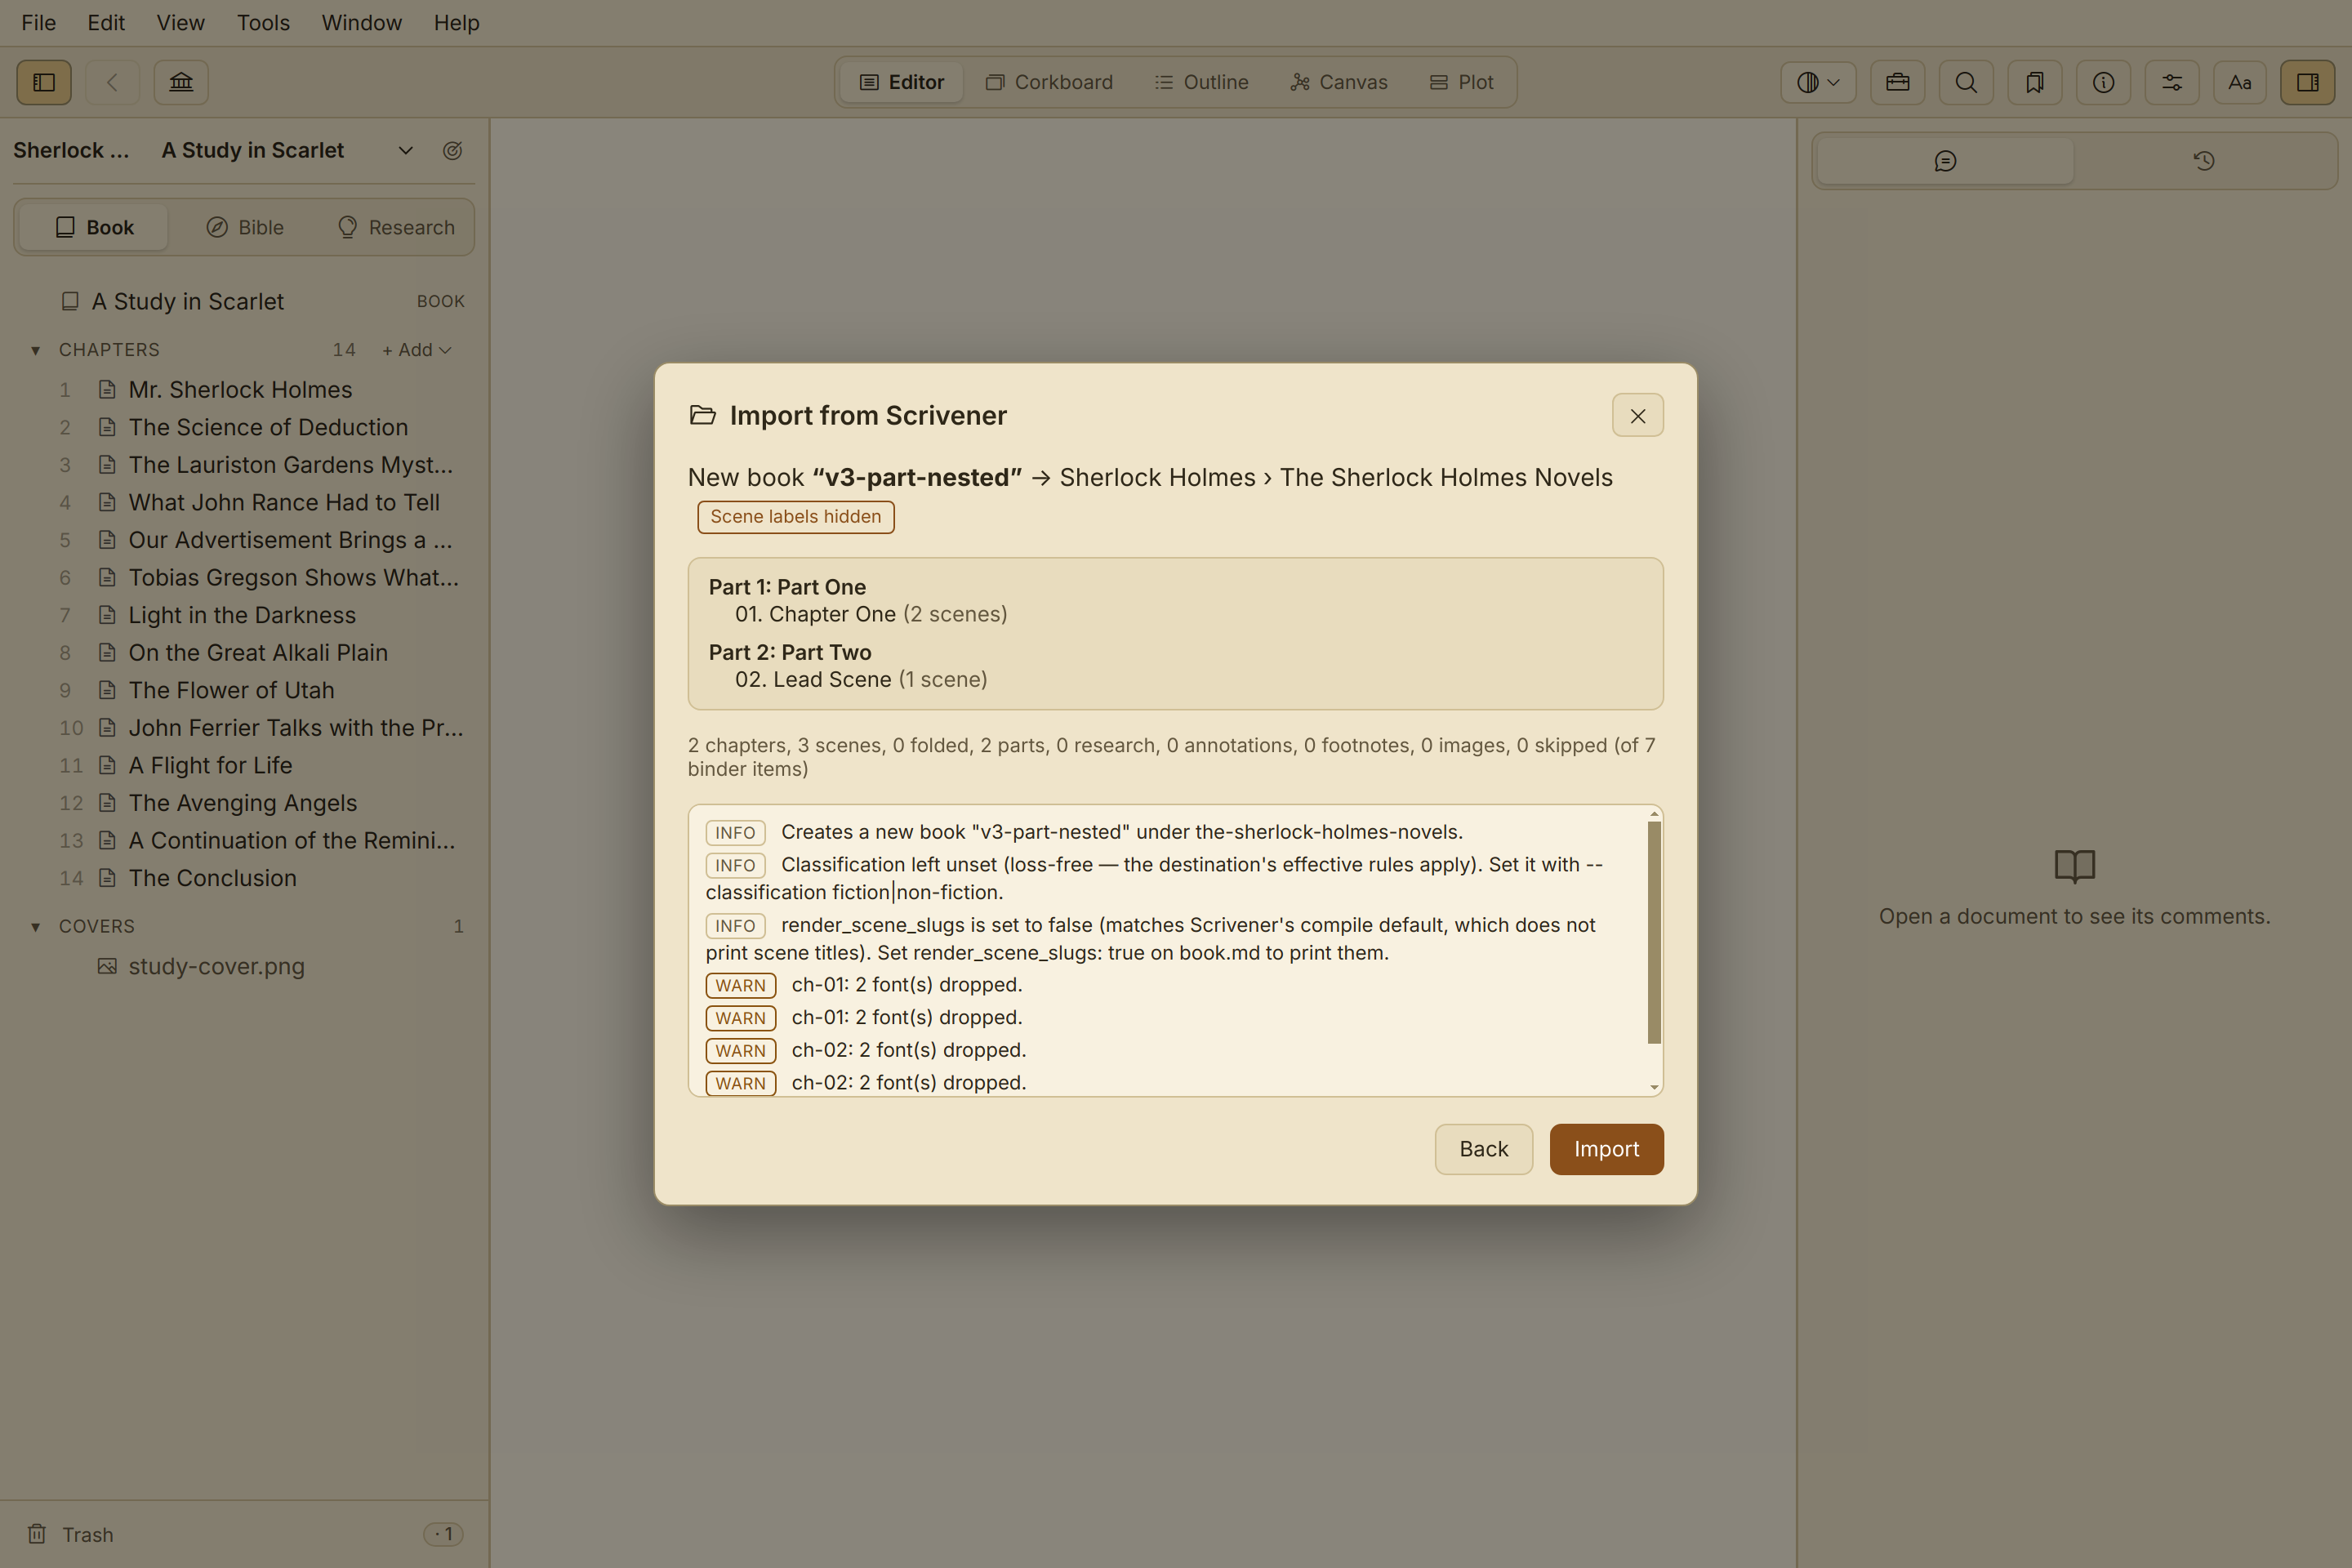This screenshot has height=1568, width=2352.
Task: Select the Bible sidebar tab
Action: point(245,227)
